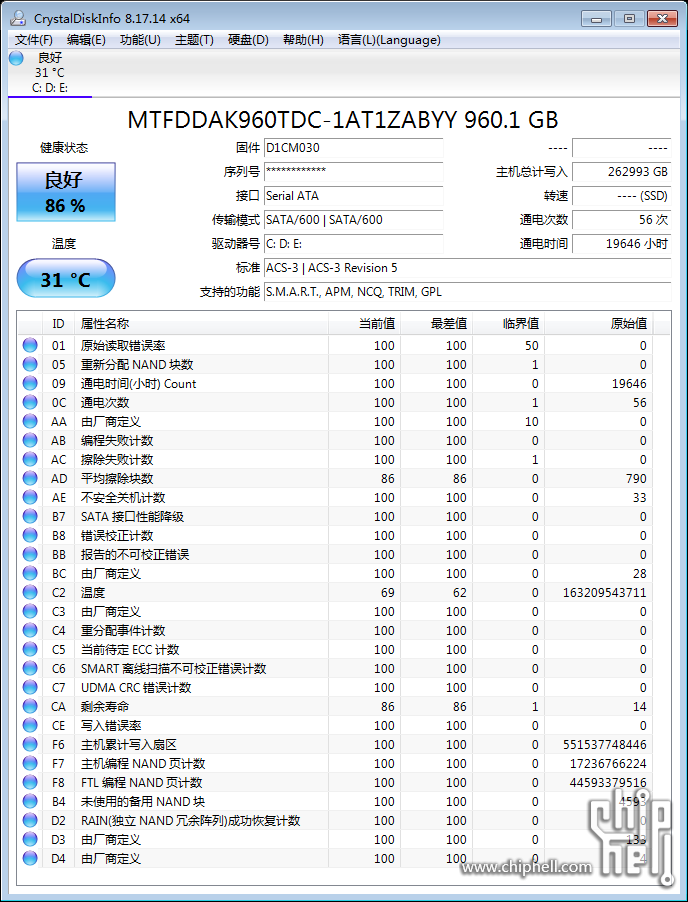Image resolution: width=688 pixels, height=902 pixels.
Task: Open the 硬盘(D) menu
Action: (249, 40)
